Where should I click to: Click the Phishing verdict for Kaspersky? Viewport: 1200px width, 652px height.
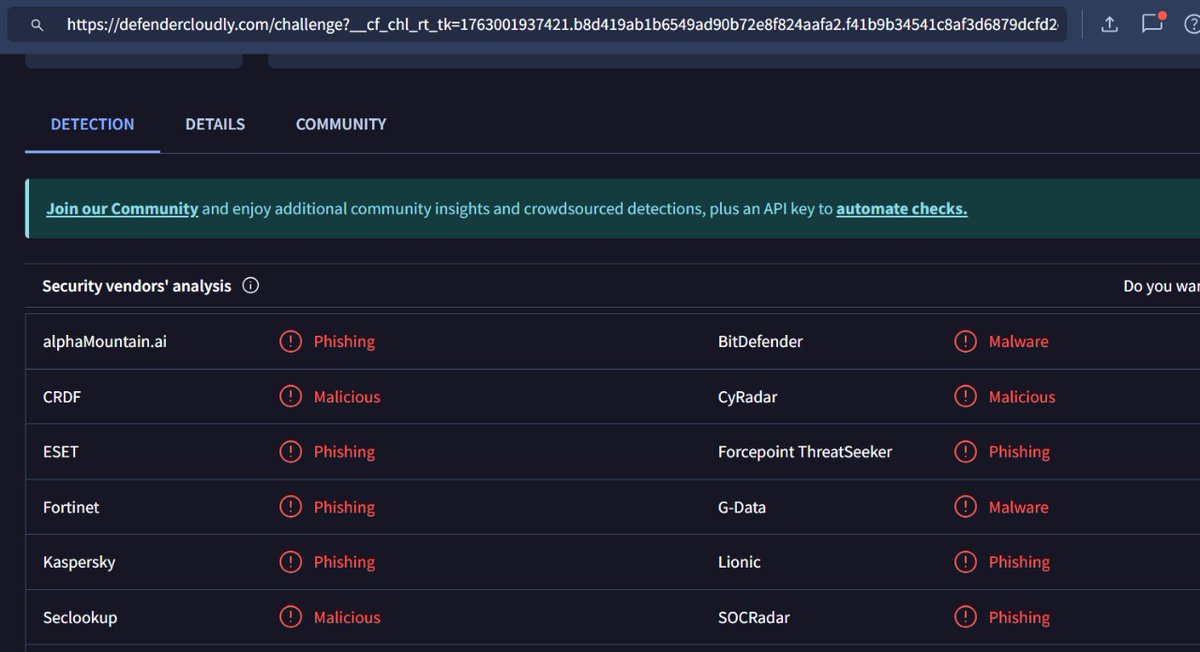pos(344,562)
